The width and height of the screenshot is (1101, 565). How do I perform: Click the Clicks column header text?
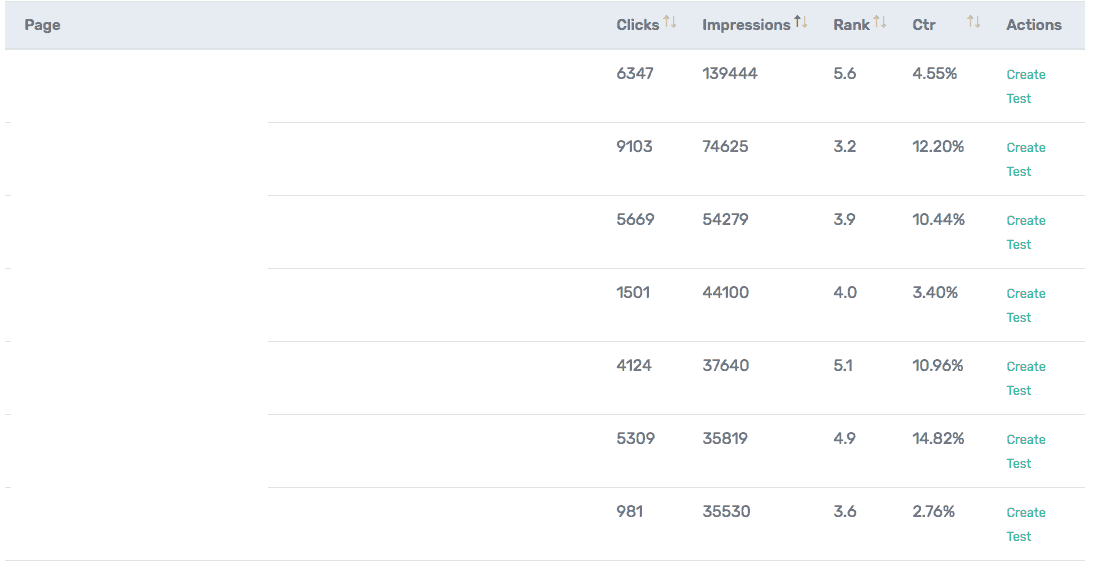637,25
